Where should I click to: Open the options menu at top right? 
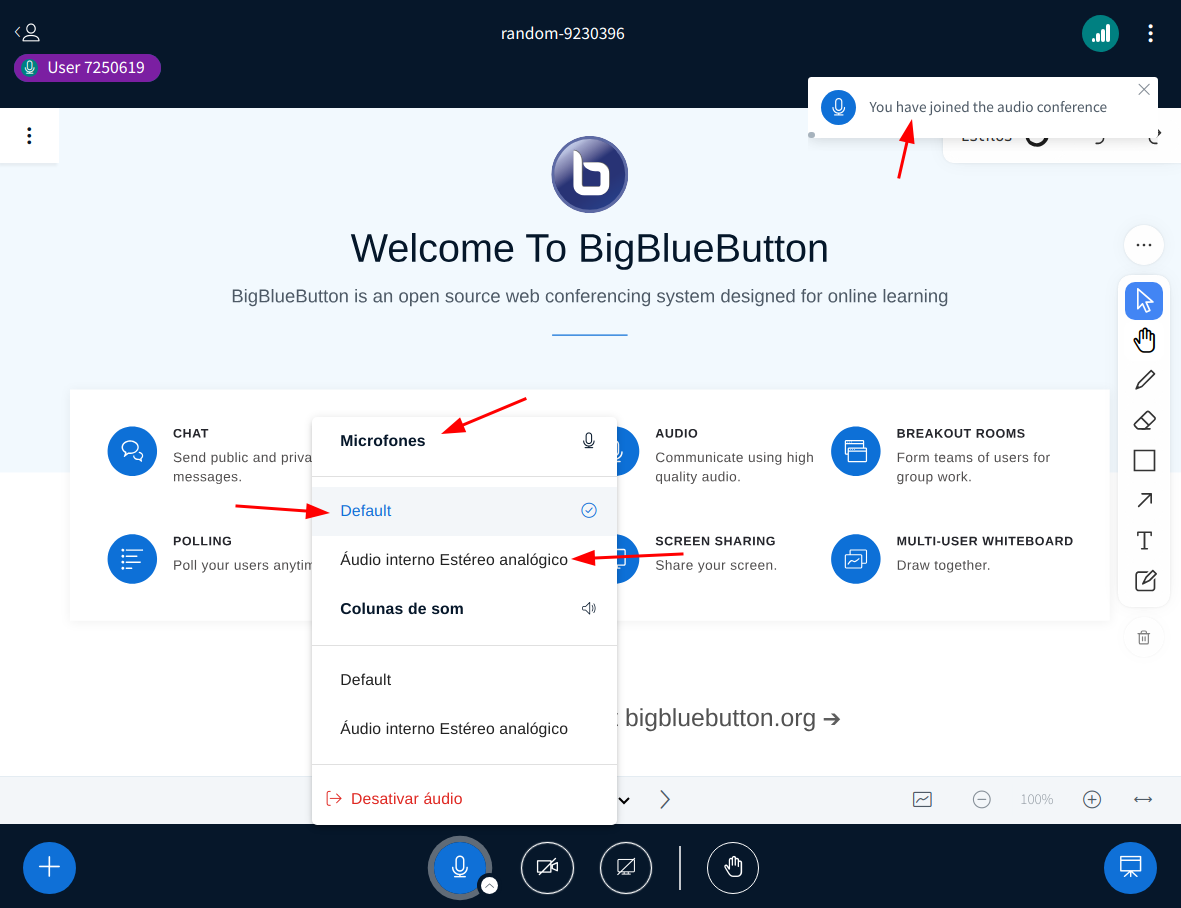coord(1151,33)
